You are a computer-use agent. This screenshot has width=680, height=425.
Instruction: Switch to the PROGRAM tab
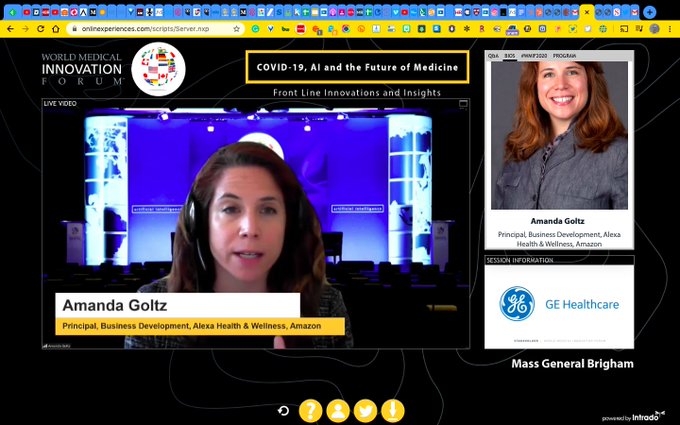pyautogui.click(x=564, y=56)
